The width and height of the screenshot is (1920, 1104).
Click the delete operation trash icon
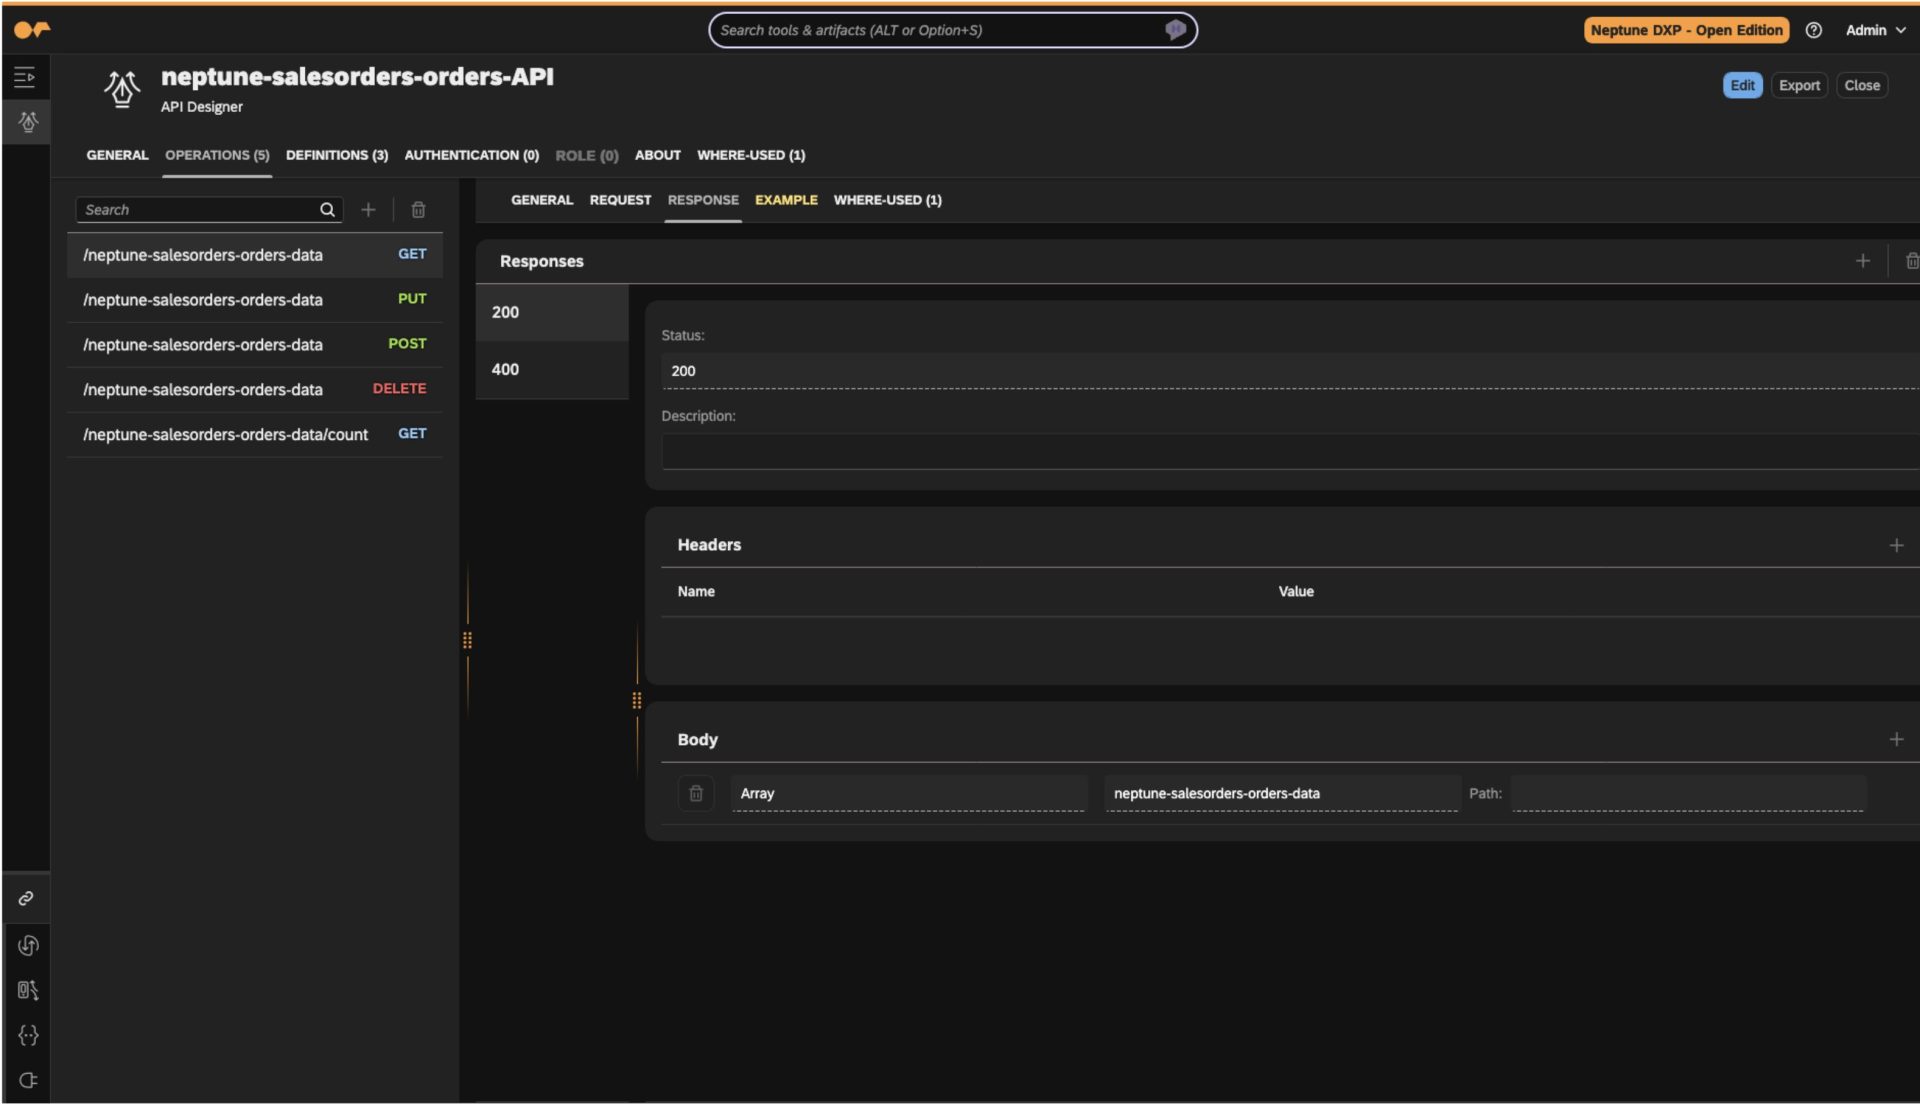click(x=418, y=210)
